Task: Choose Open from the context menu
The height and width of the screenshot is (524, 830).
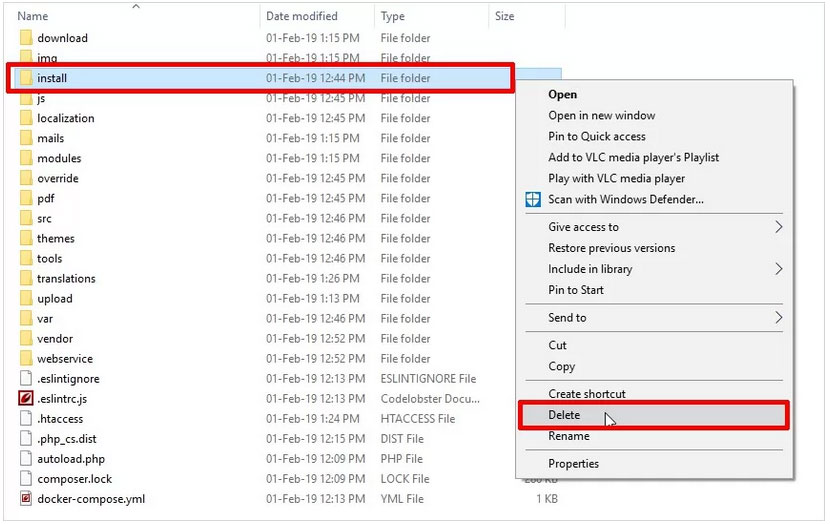Action: pos(563,95)
